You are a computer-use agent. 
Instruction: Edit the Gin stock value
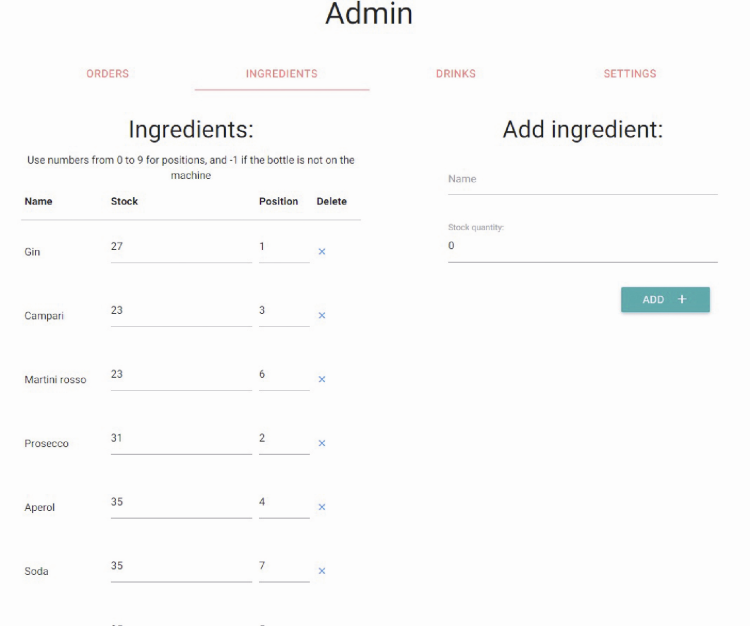181,247
